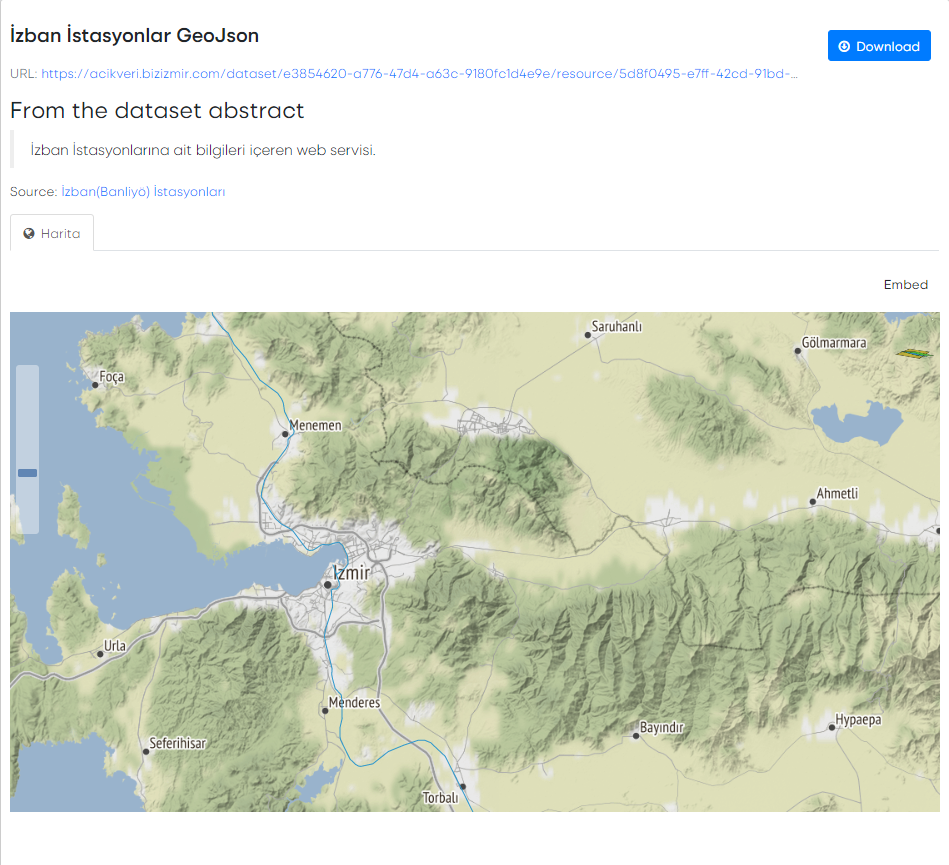Click the Menemen marker dot
This screenshot has width=949, height=865.
[x=284, y=435]
